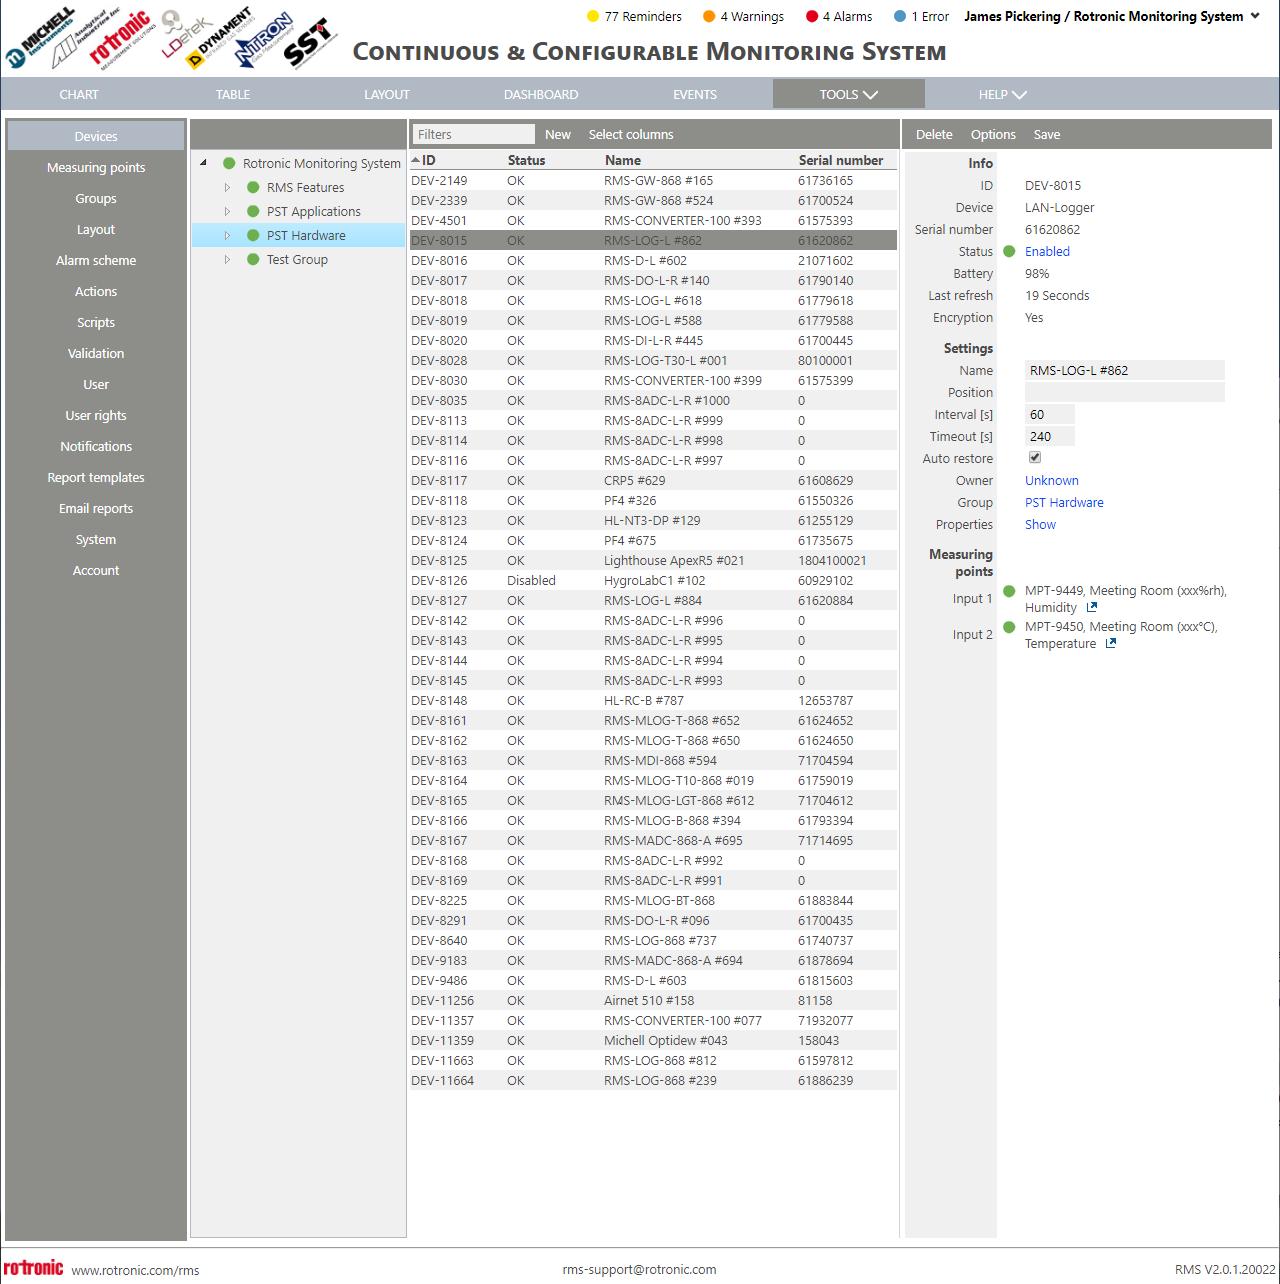This screenshot has height=1284, width=1280.
Task: Open Measuring points in sidebar
Action: pyautogui.click(x=96, y=167)
